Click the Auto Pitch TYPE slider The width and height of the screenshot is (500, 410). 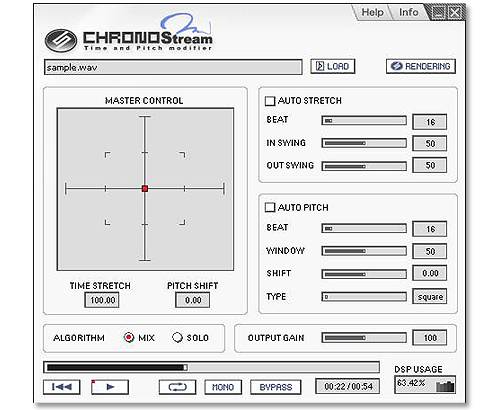coord(364,296)
